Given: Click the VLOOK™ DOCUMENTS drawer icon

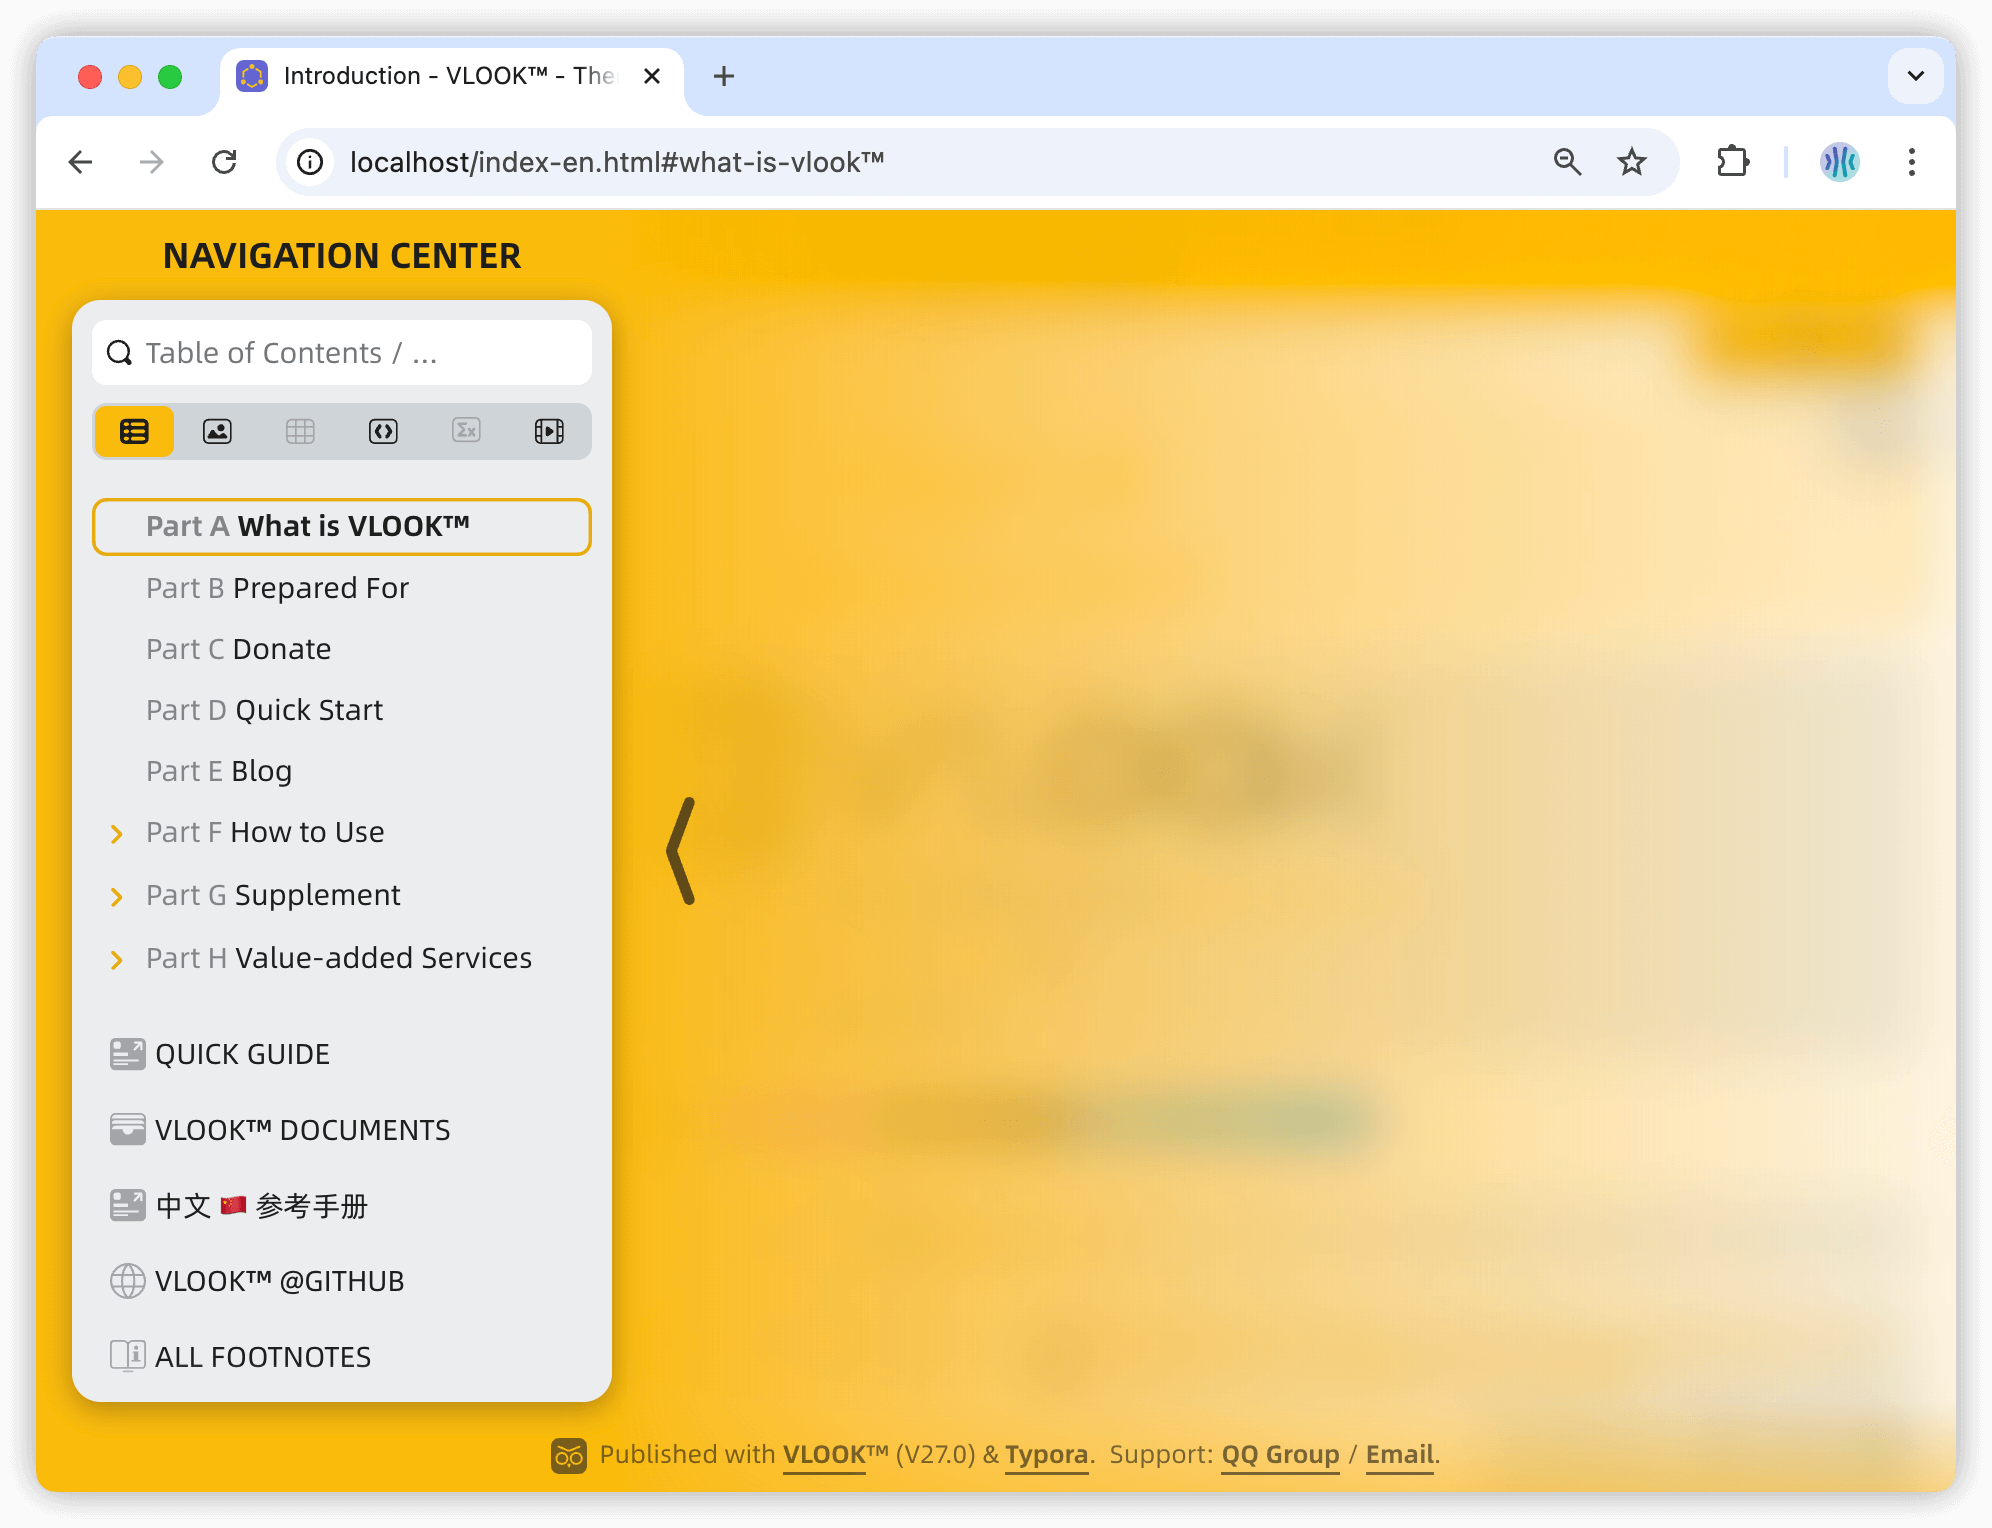Looking at the screenshot, I should click(127, 1130).
